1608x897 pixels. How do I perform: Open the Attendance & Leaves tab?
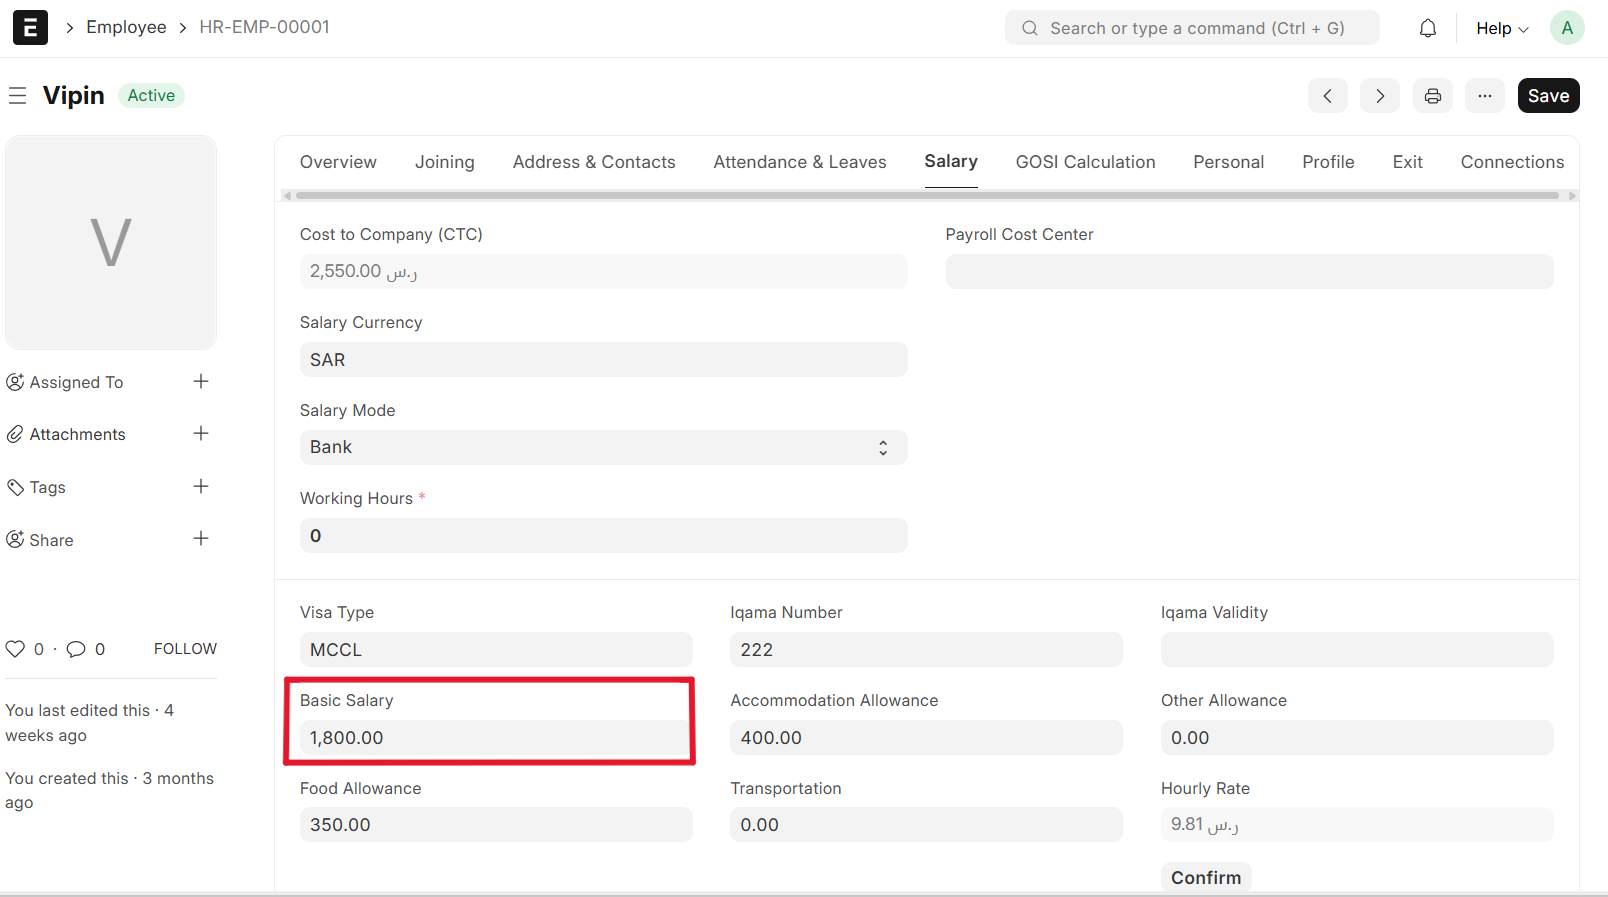tap(799, 162)
